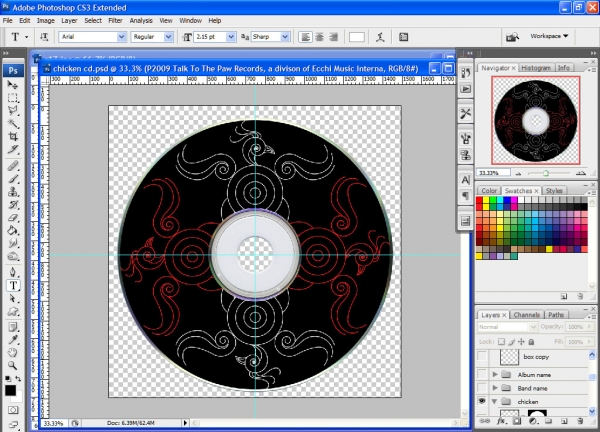Open the Actions dock icon
This screenshot has height=432, width=600.
[466, 89]
